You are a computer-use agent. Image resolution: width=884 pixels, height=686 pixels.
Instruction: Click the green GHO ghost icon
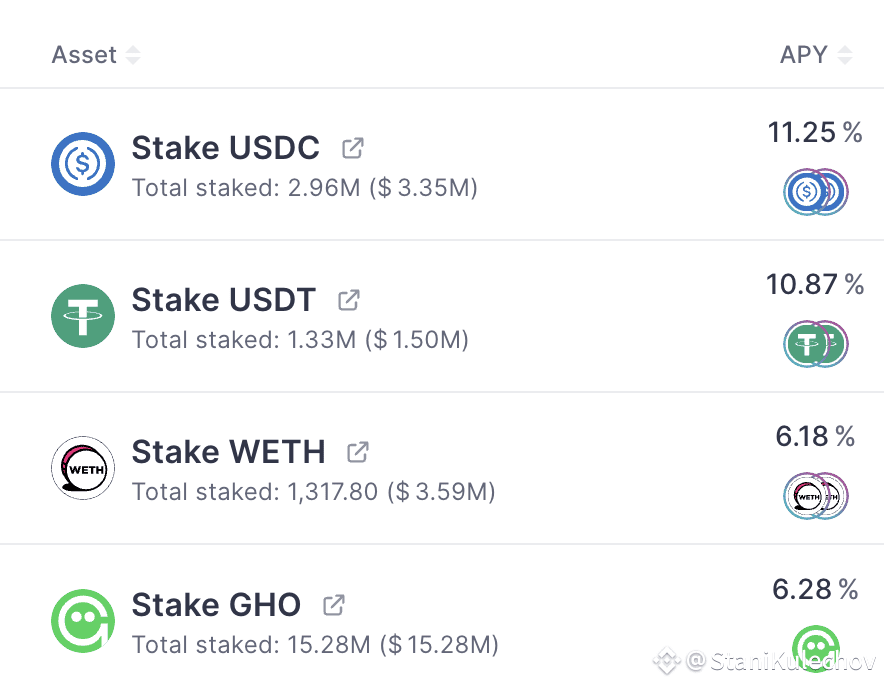[x=83, y=621]
